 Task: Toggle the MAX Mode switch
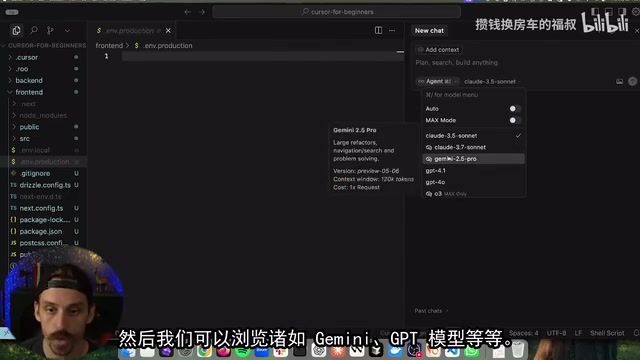[515, 120]
